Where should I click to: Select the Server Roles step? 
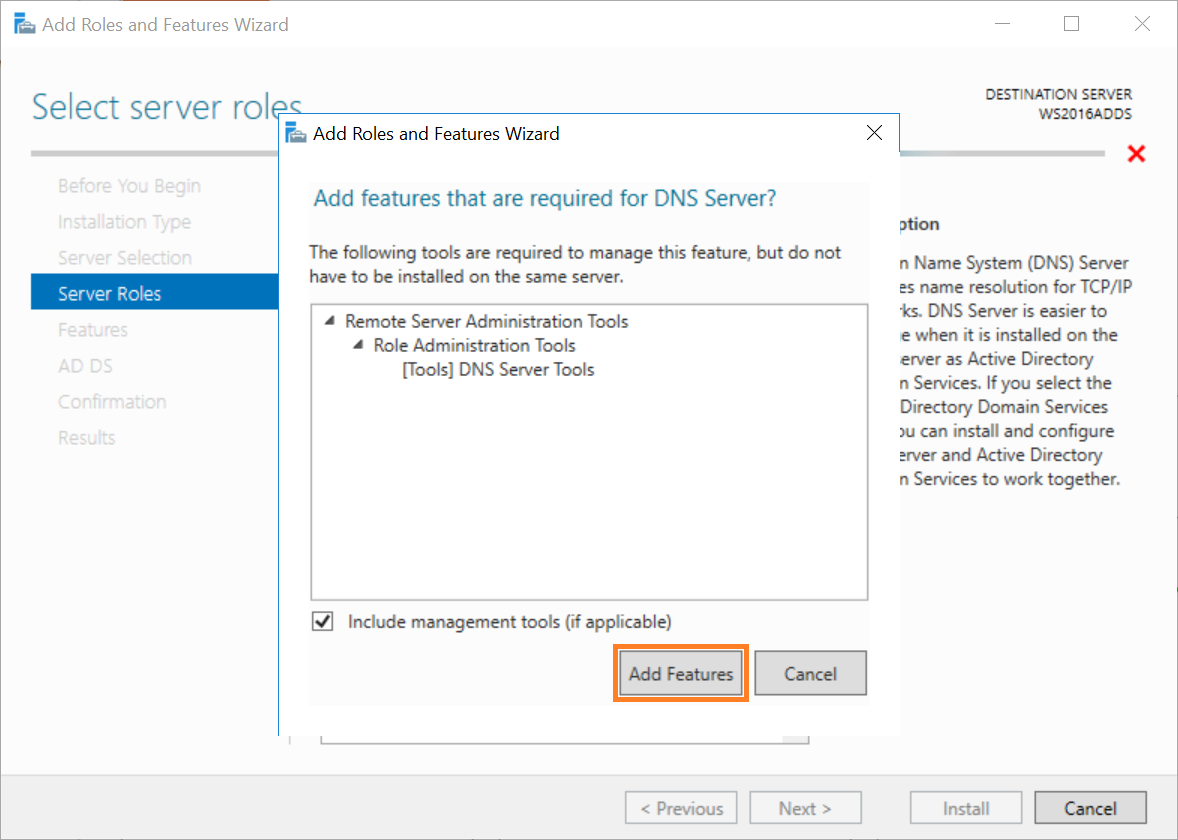pos(155,293)
